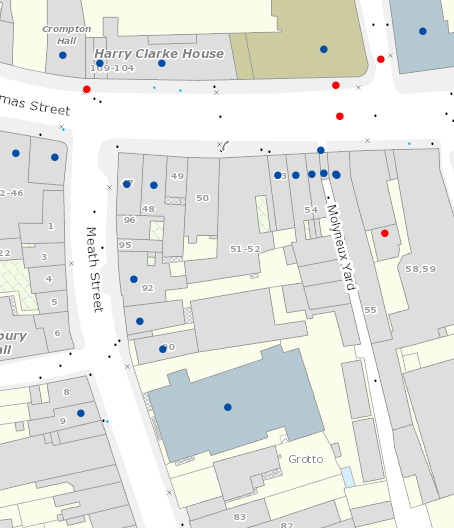Click the blue marker inside Crompton Hall
Image resolution: width=454 pixels, height=528 pixels.
[x=63, y=55]
